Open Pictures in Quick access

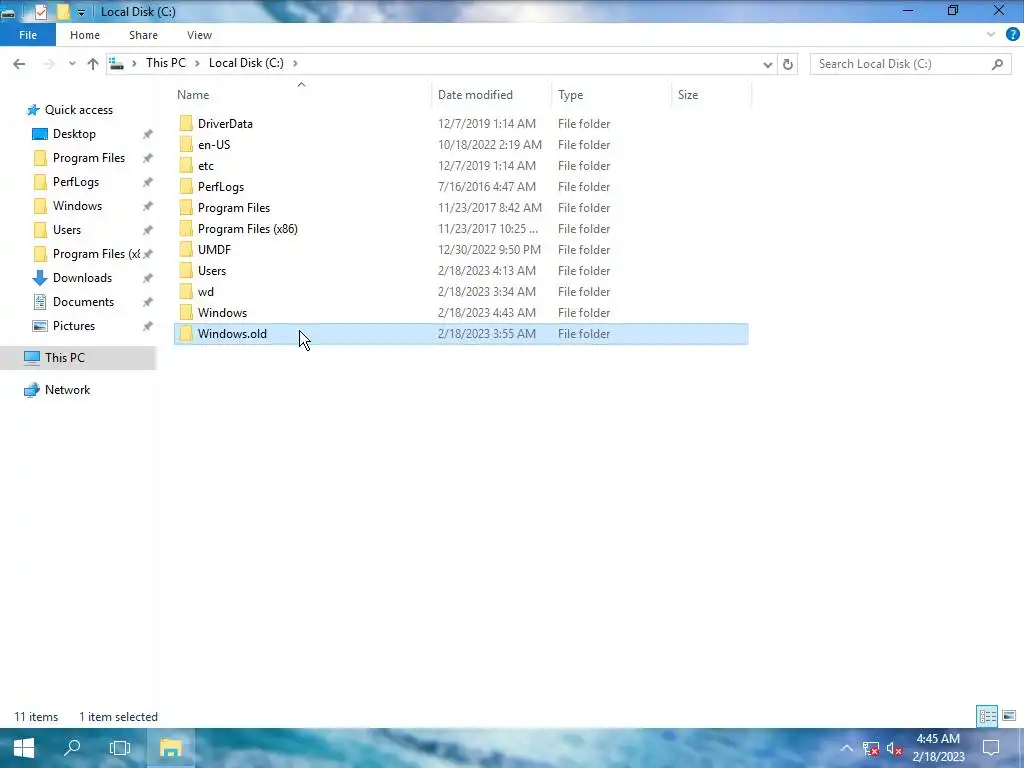(x=74, y=326)
